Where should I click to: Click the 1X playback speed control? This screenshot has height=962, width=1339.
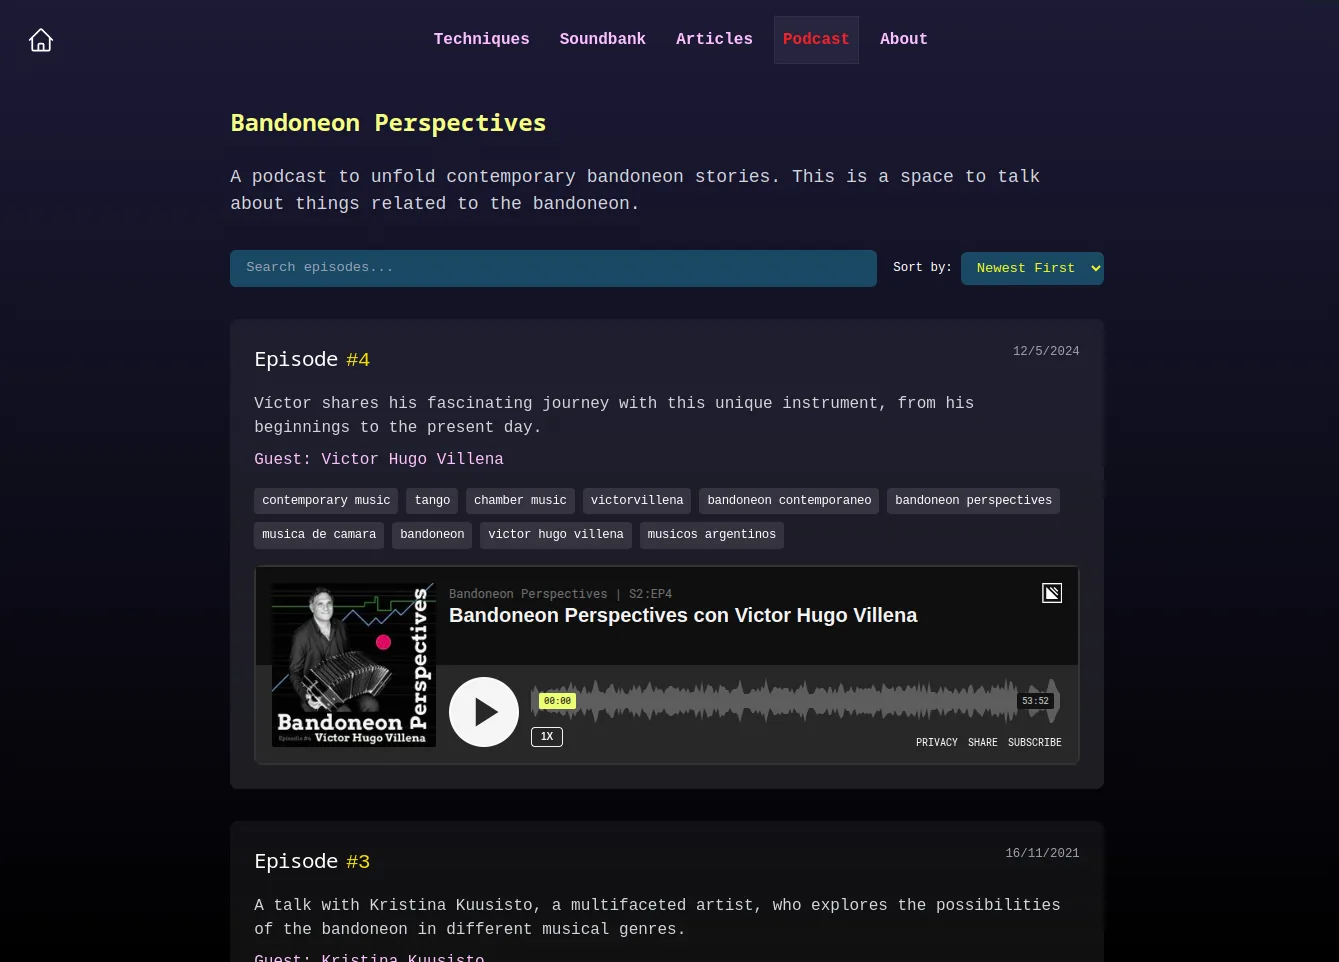coord(547,736)
